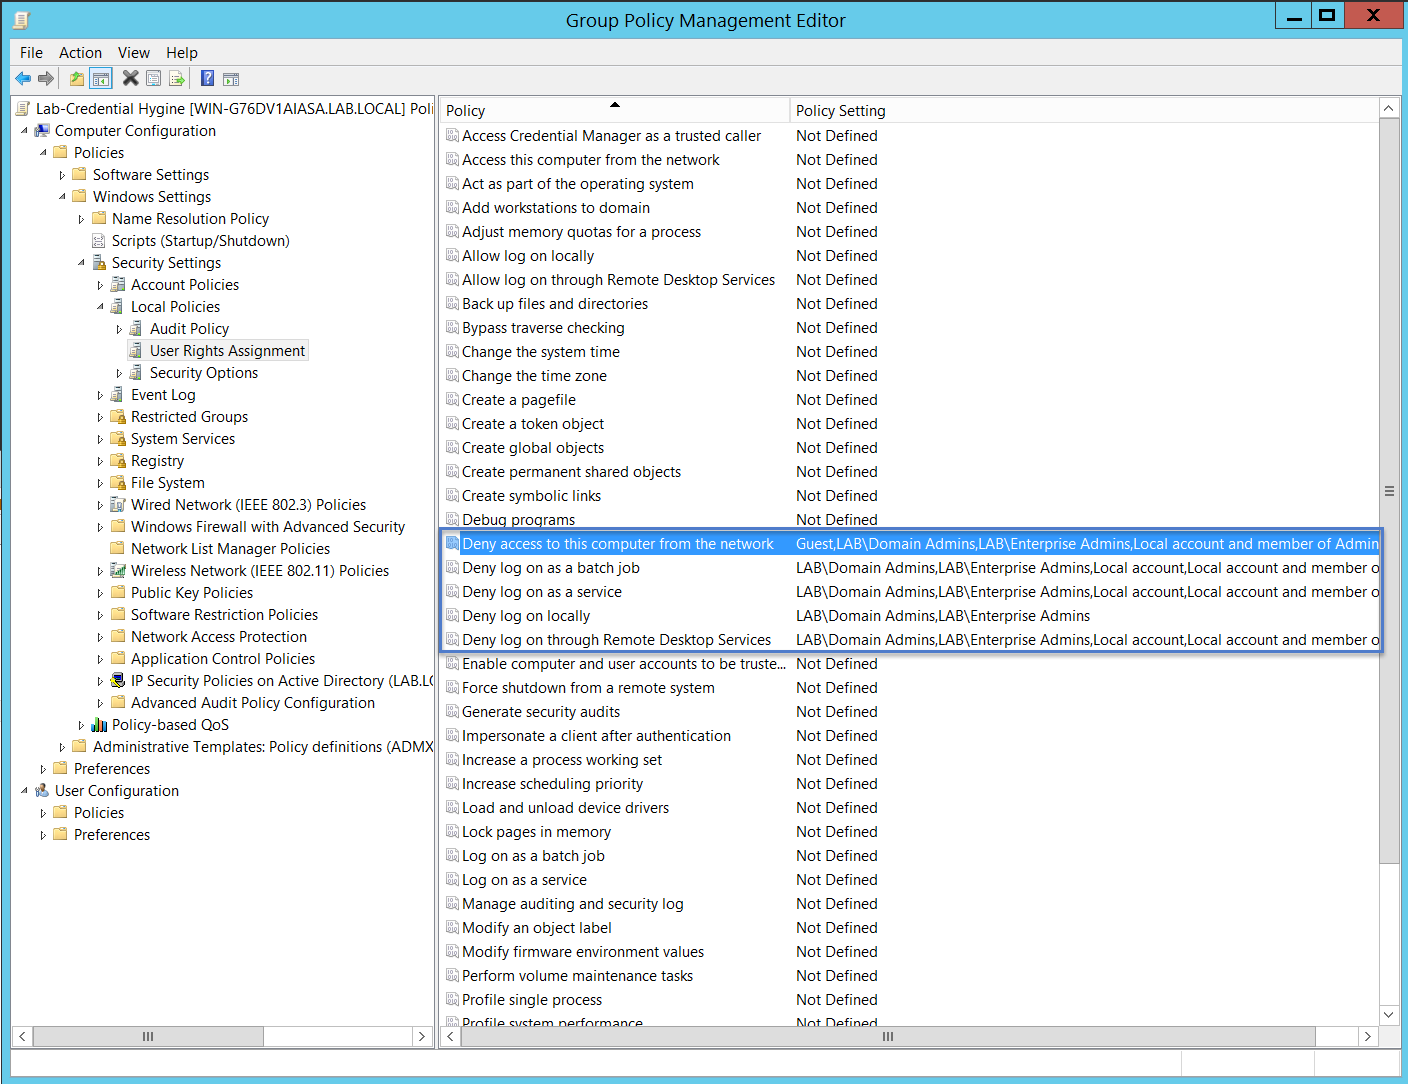The height and width of the screenshot is (1084, 1408).
Task: Click the Lab-Credential Hygine policy scroll icon
Action: (23, 109)
